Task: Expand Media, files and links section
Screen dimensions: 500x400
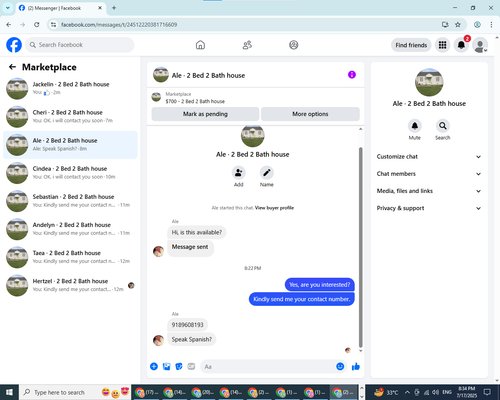Action: (x=429, y=191)
